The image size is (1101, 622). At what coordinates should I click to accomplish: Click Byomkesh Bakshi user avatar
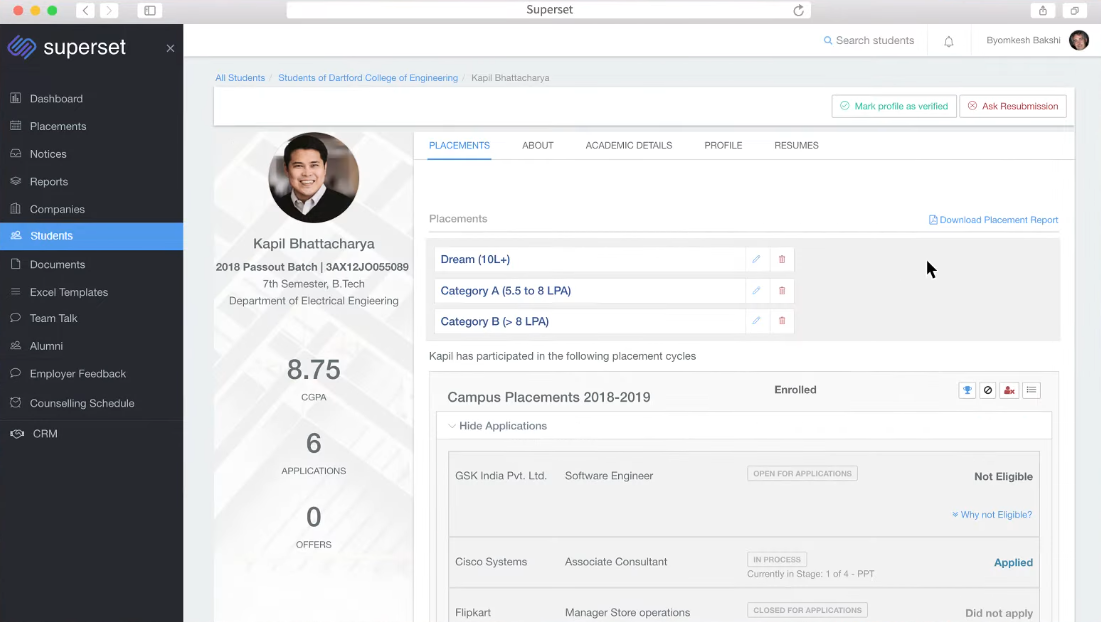click(x=1079, y=40)
